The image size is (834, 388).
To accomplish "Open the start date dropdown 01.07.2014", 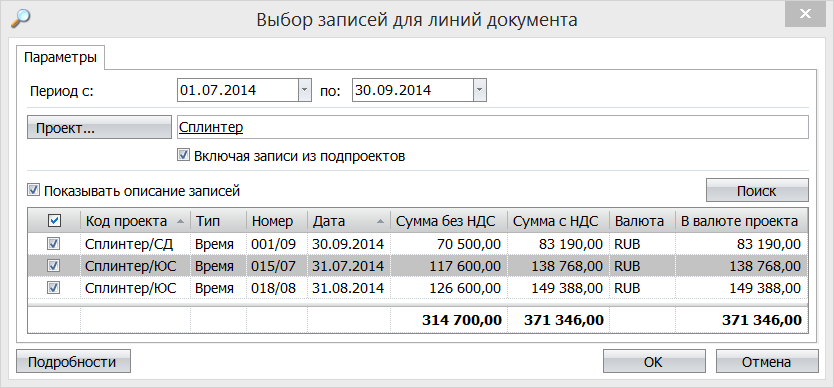I will [x=304, y=90].
